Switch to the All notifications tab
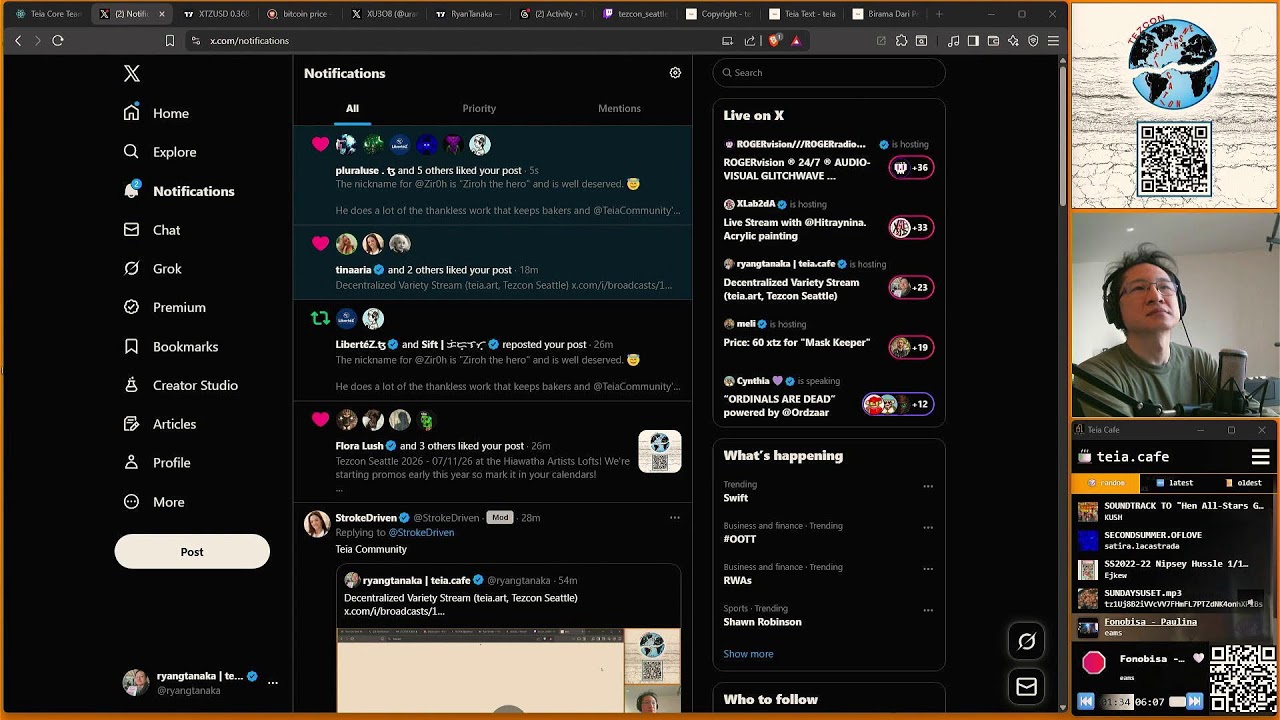Image resolution: width=1280 pixels, height=720 pixels. coord(352,108)
